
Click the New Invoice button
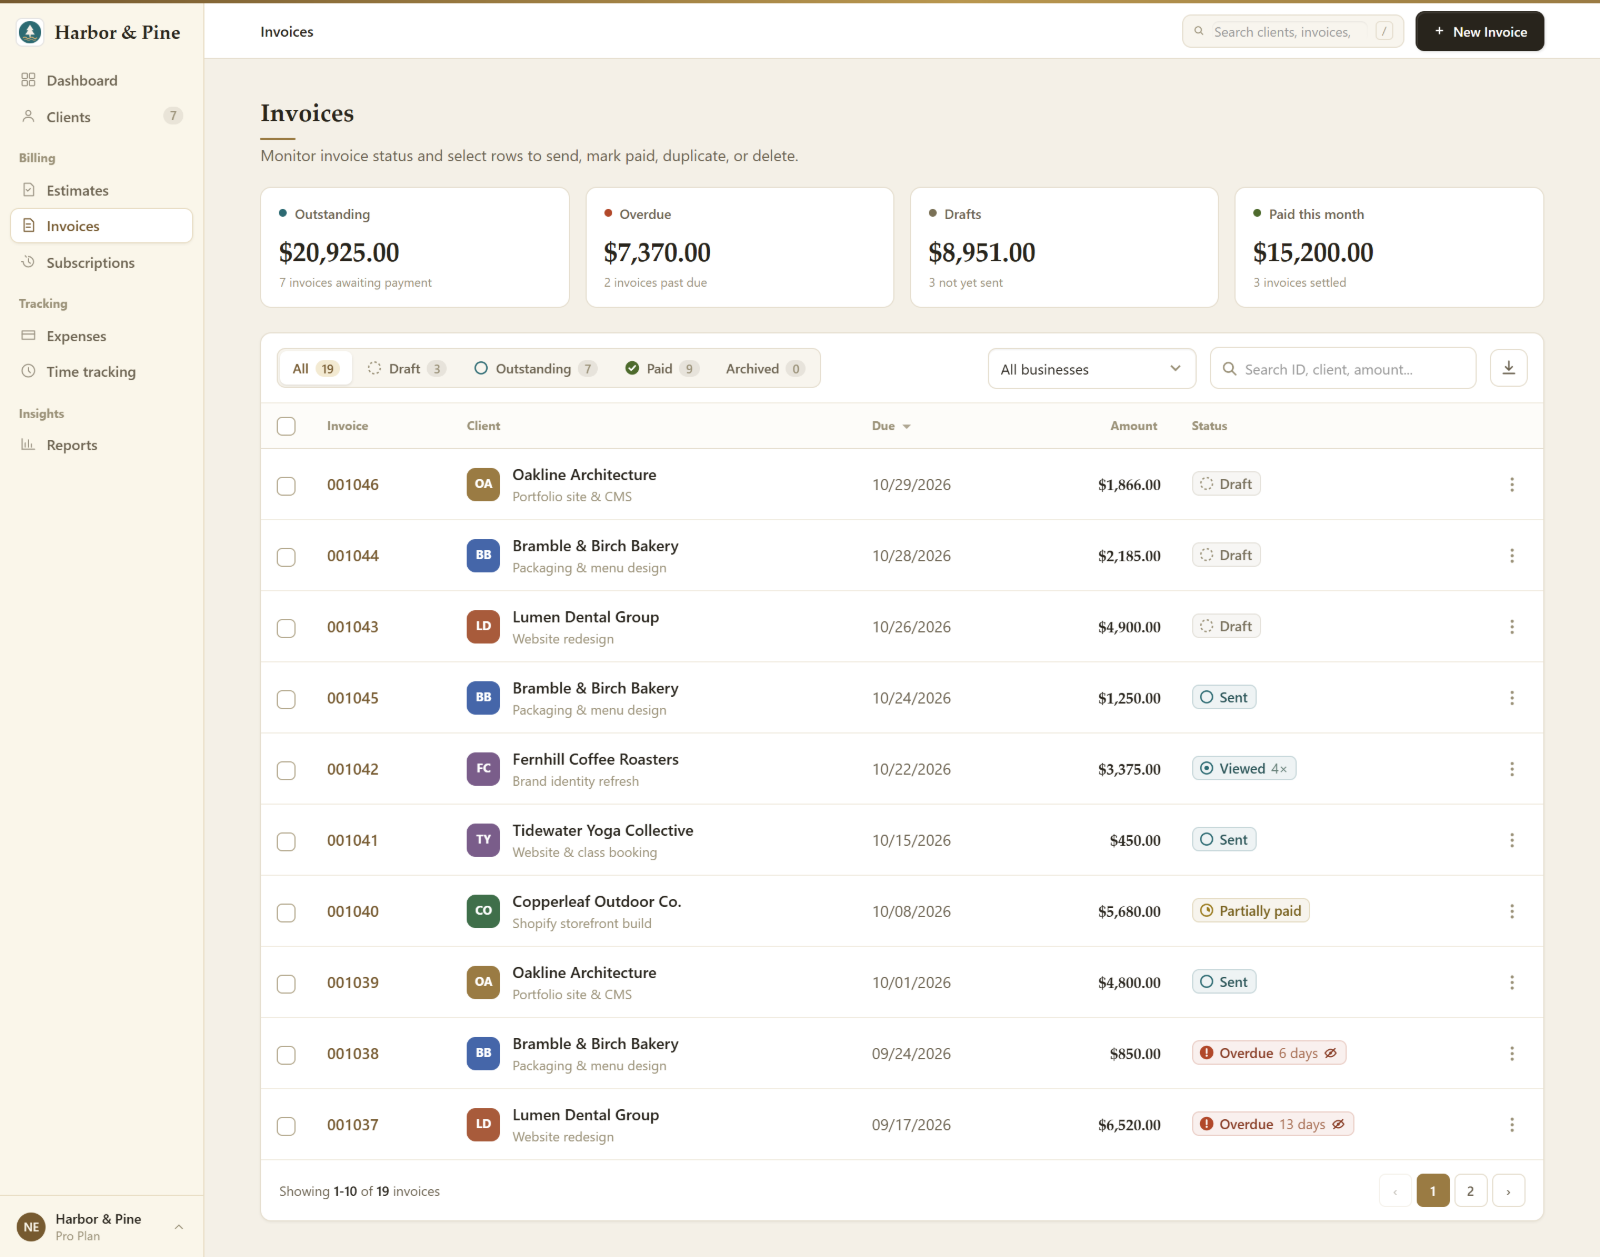tap(1479, 31)
